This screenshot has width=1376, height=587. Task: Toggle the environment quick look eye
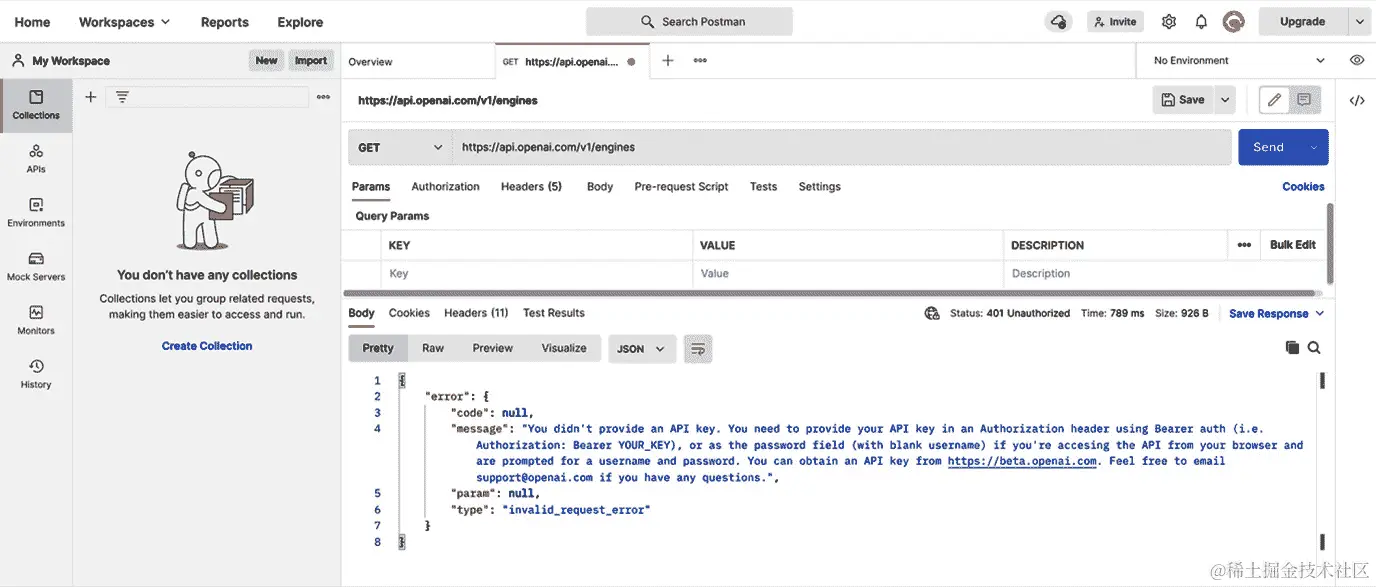click(1356, 60)
